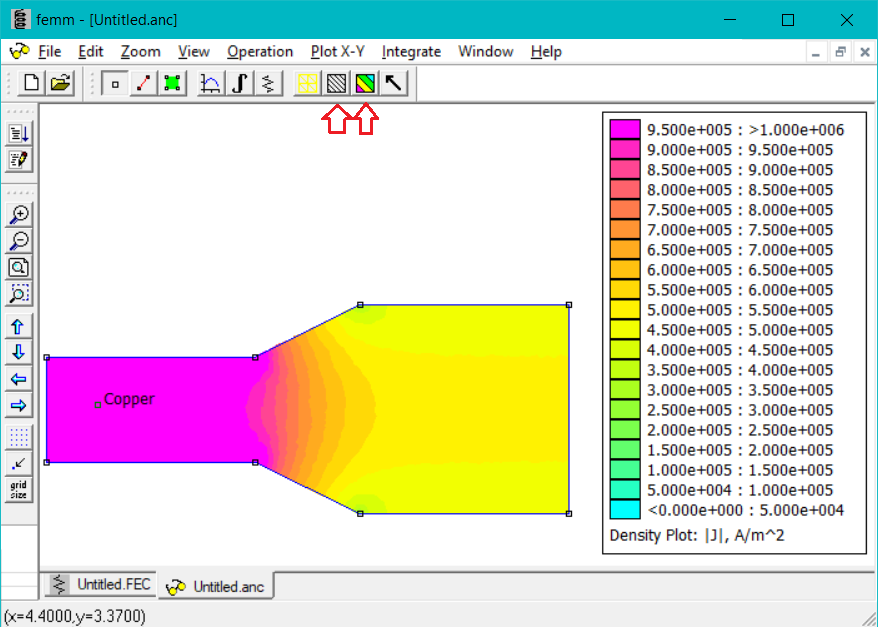The image size is (878, 627).
Task: Select the green block area mode
Action: click(172, 84)
